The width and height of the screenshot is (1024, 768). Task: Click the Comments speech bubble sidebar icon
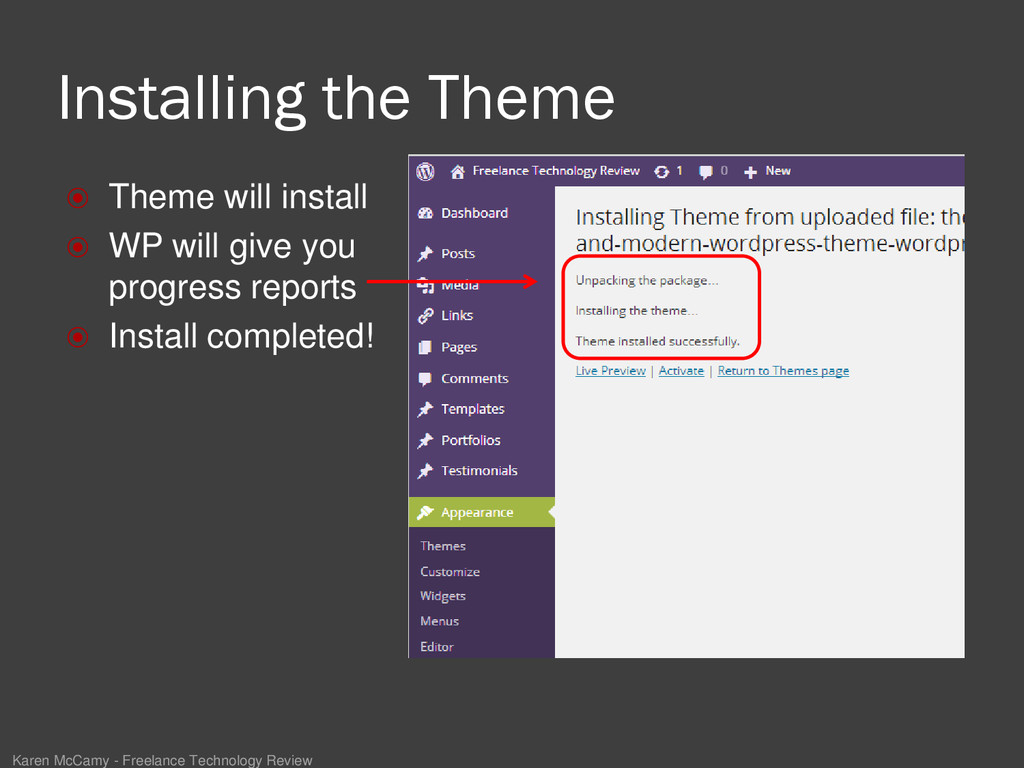coord(425,379)
